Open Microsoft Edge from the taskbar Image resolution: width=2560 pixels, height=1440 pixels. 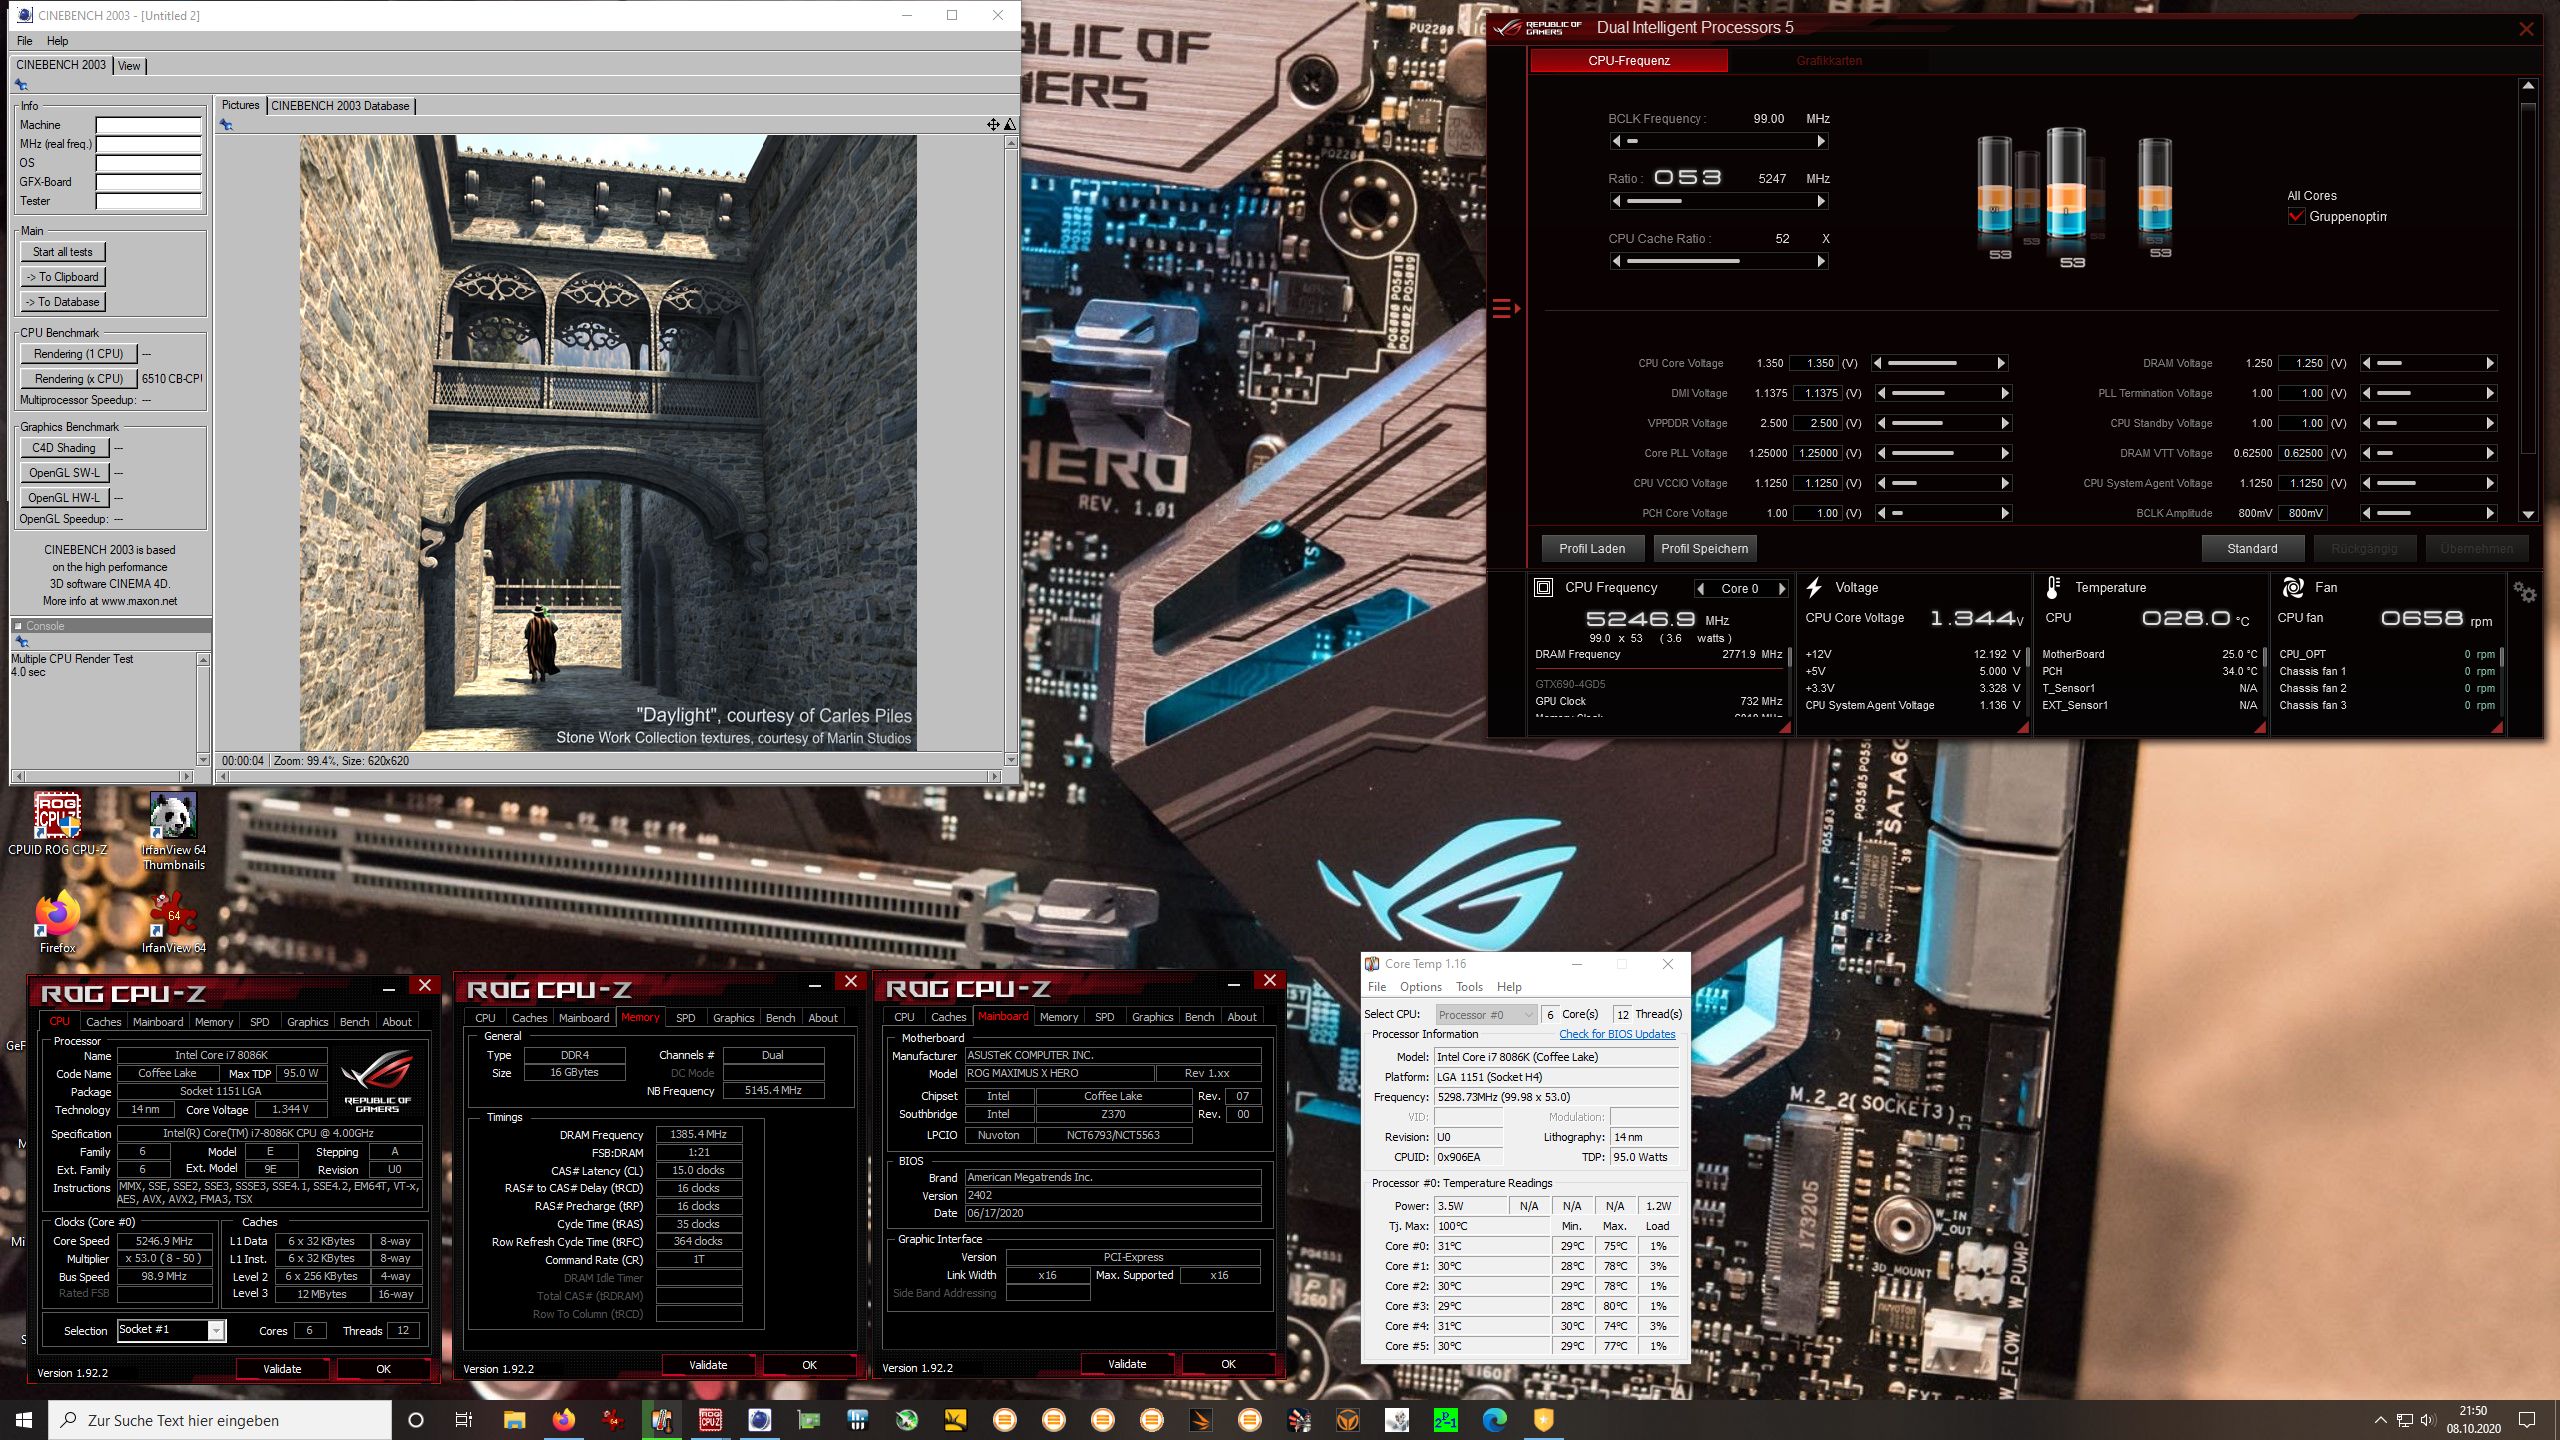coord(1494,1420)
